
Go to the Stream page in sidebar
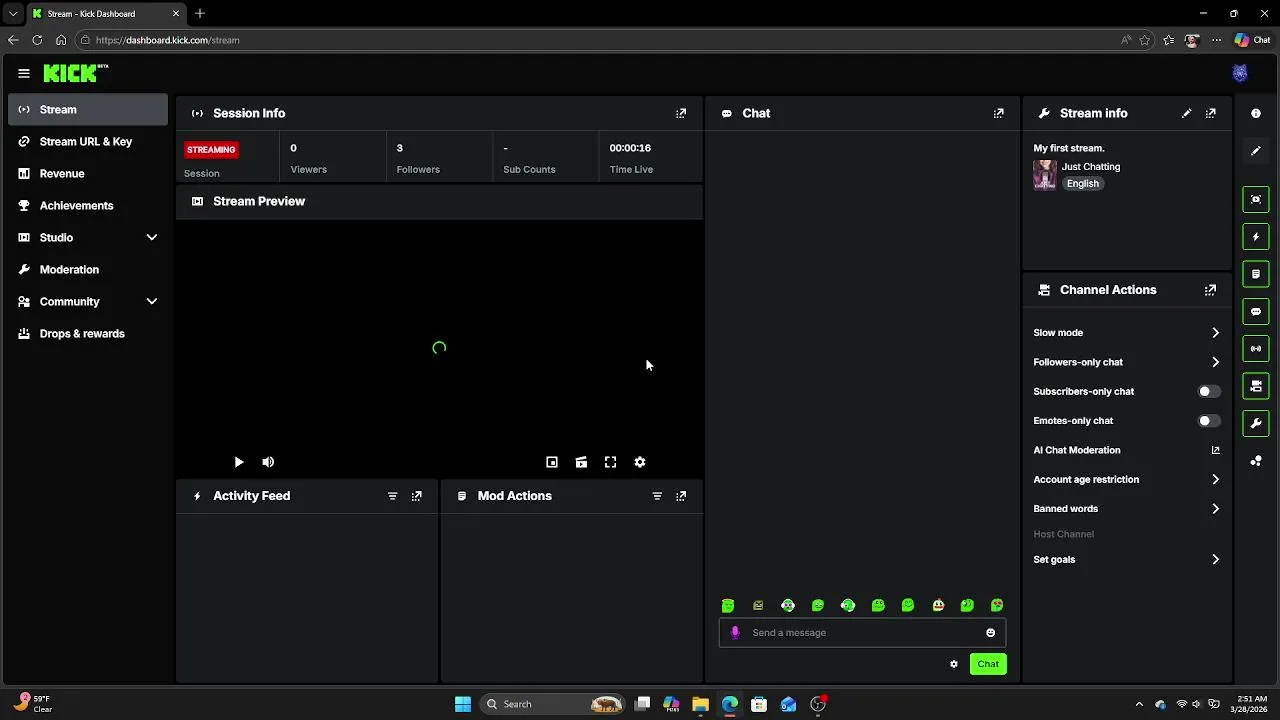pyautogui.click(x=88, y=110)
